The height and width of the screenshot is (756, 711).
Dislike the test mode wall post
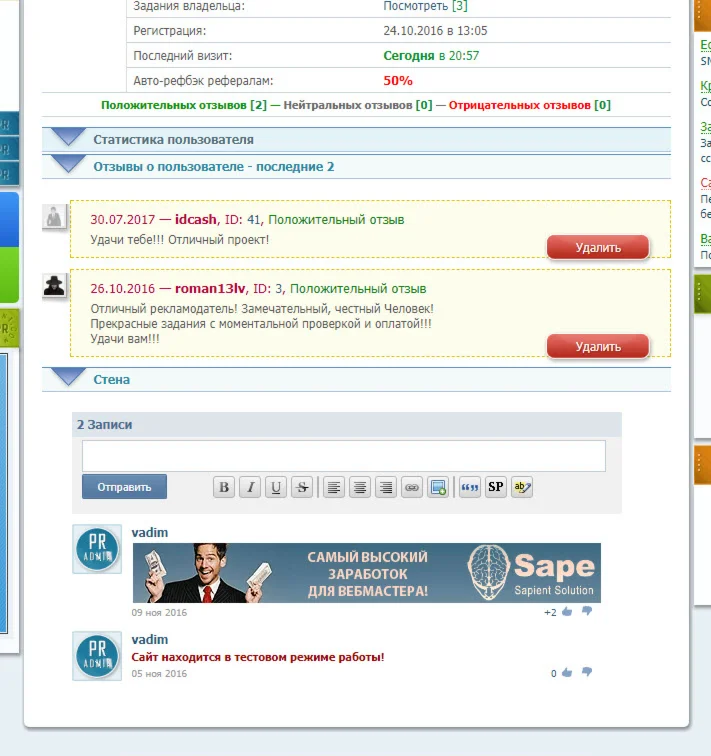pyautogui.click(x=587, y=672)
